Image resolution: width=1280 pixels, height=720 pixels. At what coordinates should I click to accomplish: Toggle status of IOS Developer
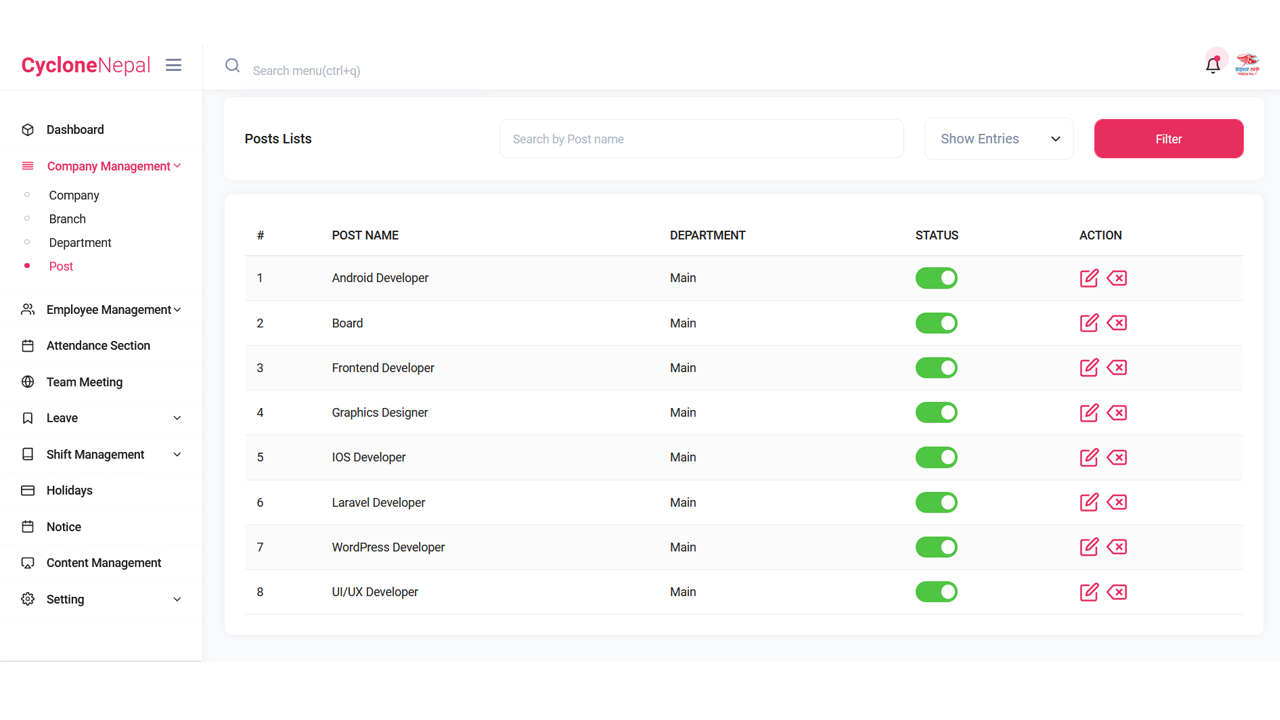pos(936,457)
